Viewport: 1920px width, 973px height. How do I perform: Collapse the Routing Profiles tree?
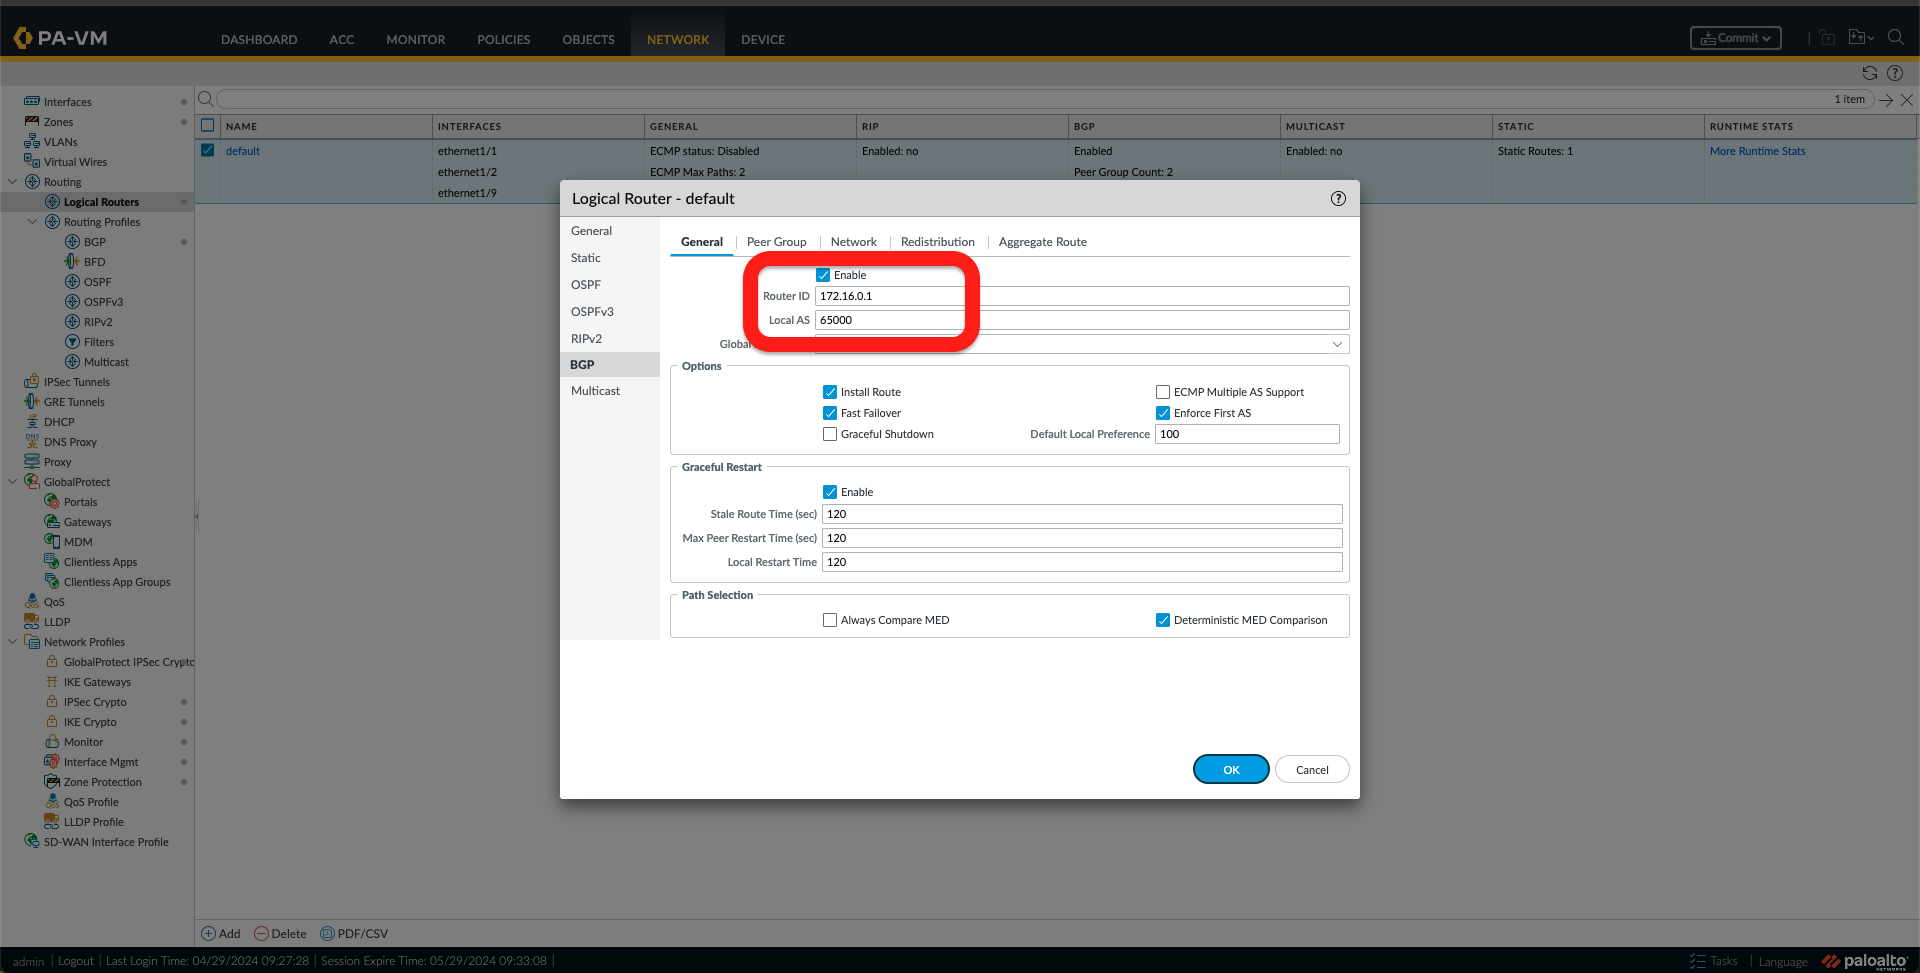pos(32,221)
